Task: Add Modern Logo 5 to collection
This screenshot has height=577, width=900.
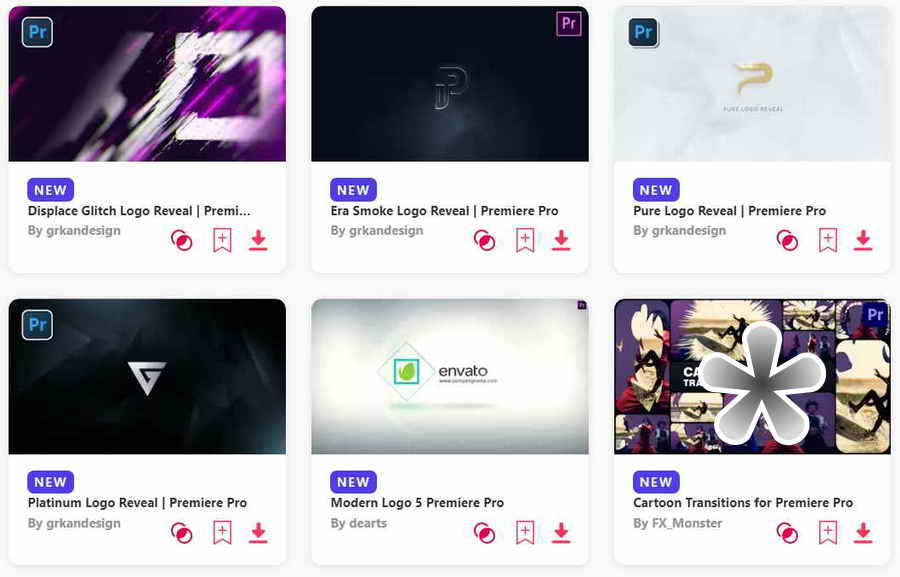Action: coord(525,533)
